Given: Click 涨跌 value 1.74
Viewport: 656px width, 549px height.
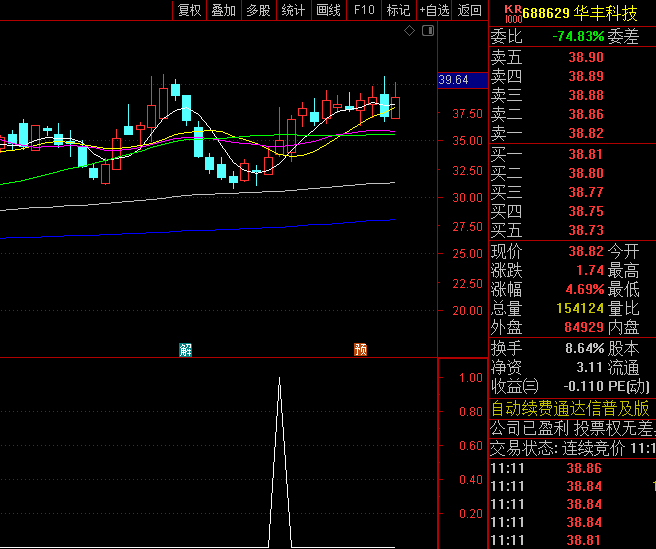Looking at the screenshot, I should tap(590, 271).
